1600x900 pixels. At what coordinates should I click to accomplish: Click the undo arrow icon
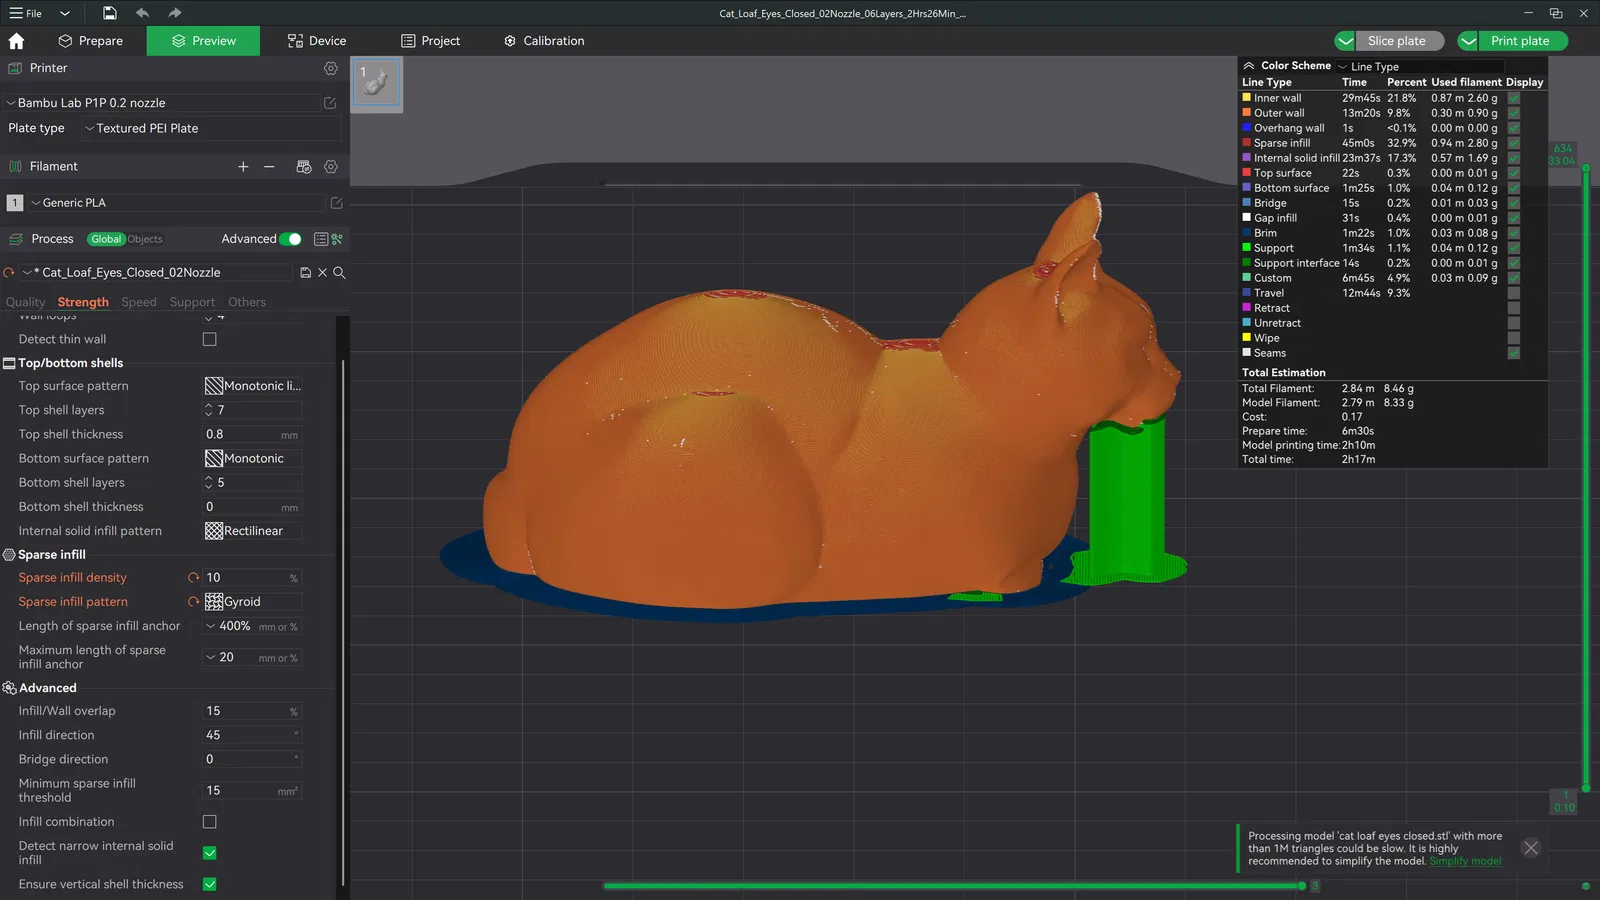click(x=142, y=13)
